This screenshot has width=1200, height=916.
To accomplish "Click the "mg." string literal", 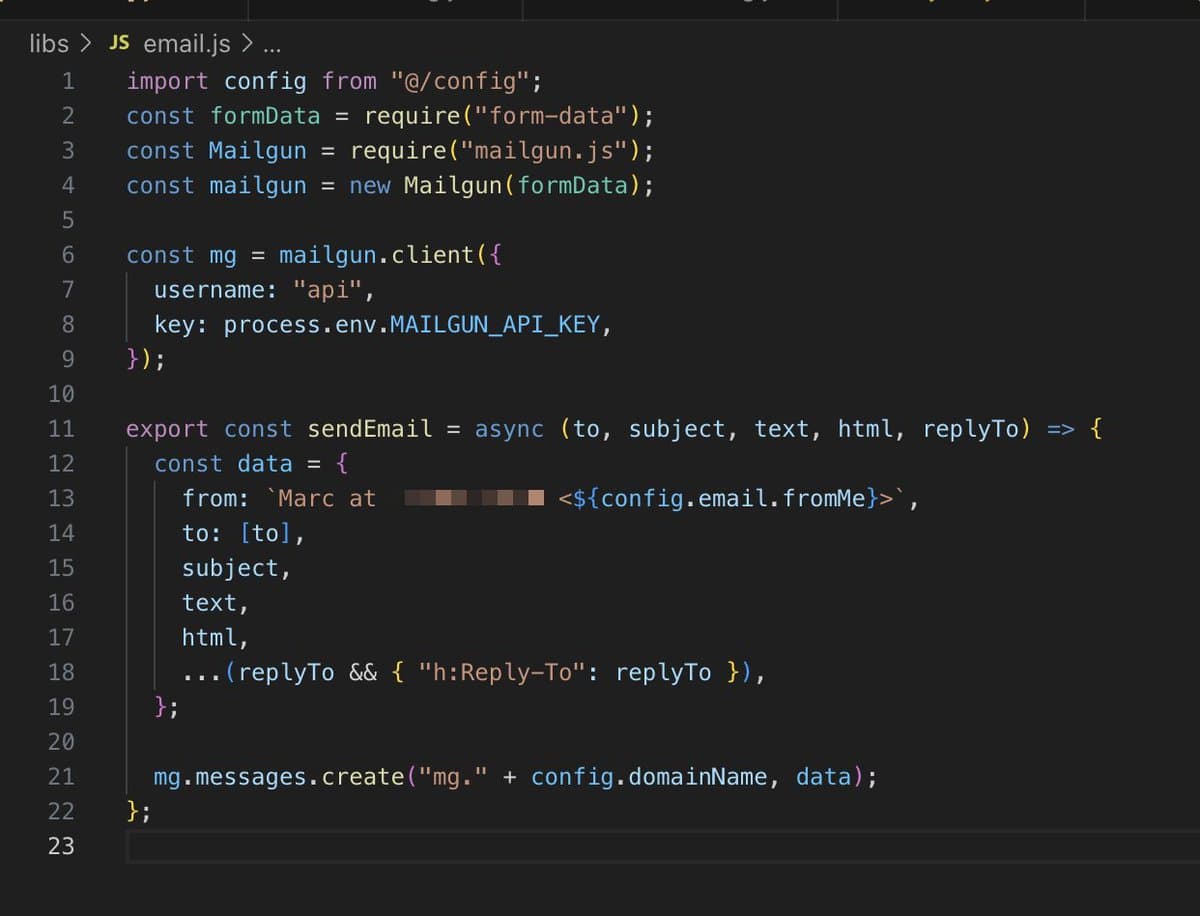I will [x=453, y=777].
